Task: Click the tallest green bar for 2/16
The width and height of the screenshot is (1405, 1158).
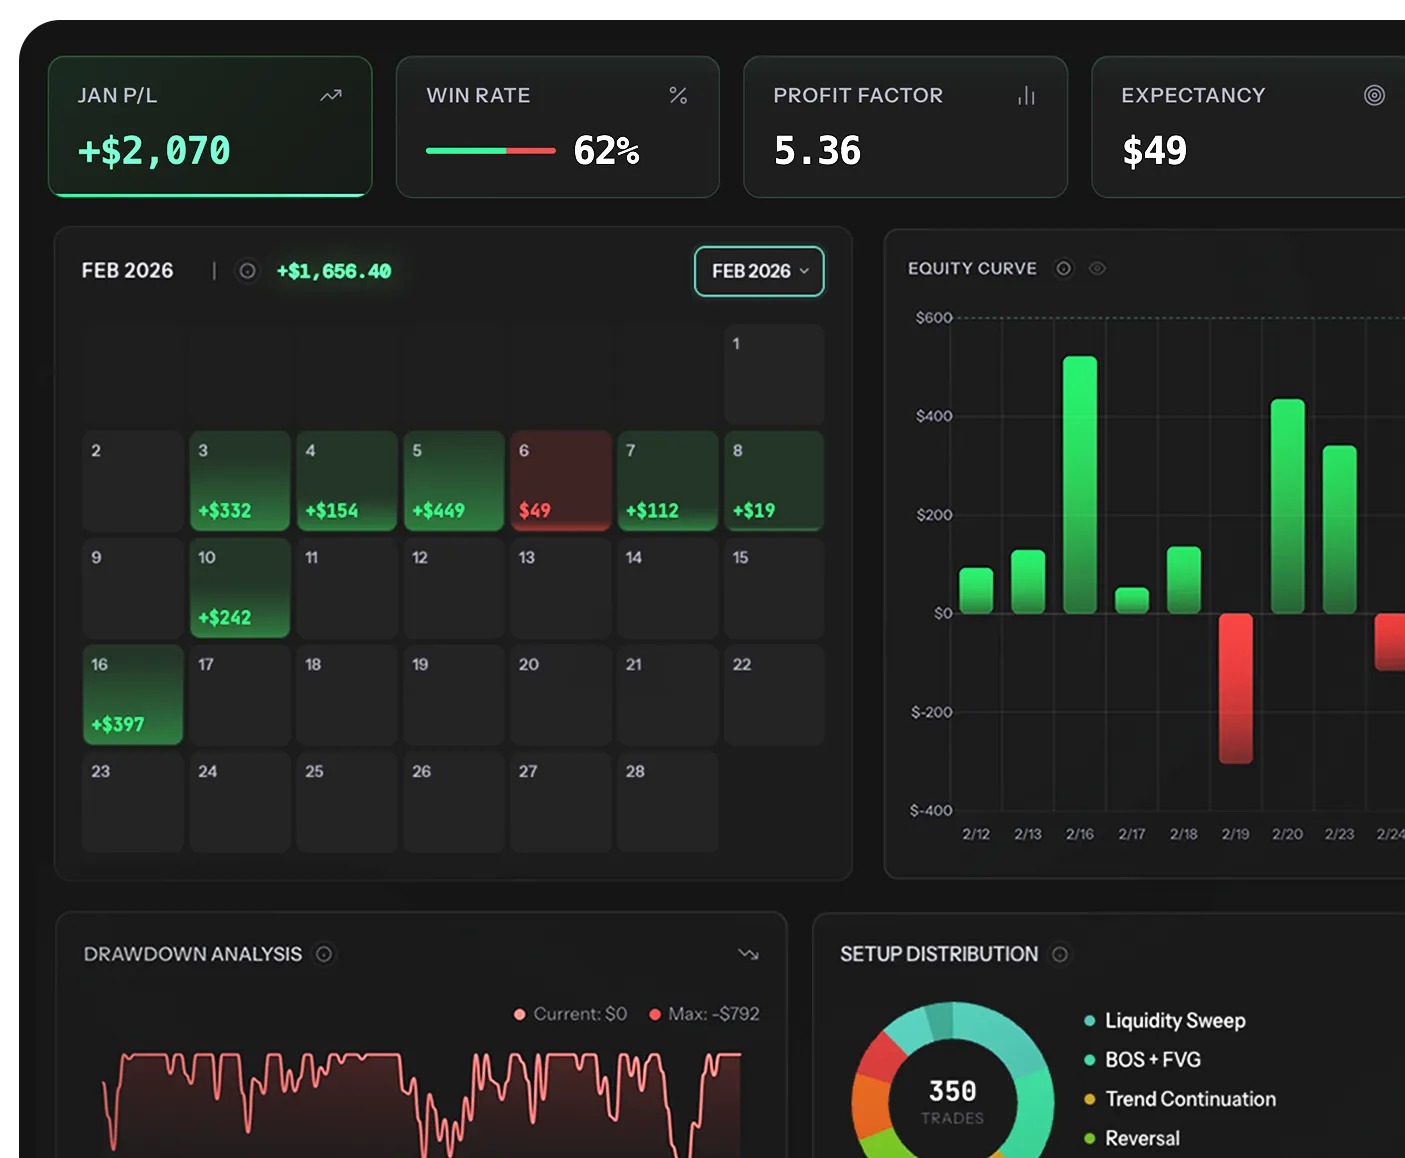Action: pos(1080,484)
